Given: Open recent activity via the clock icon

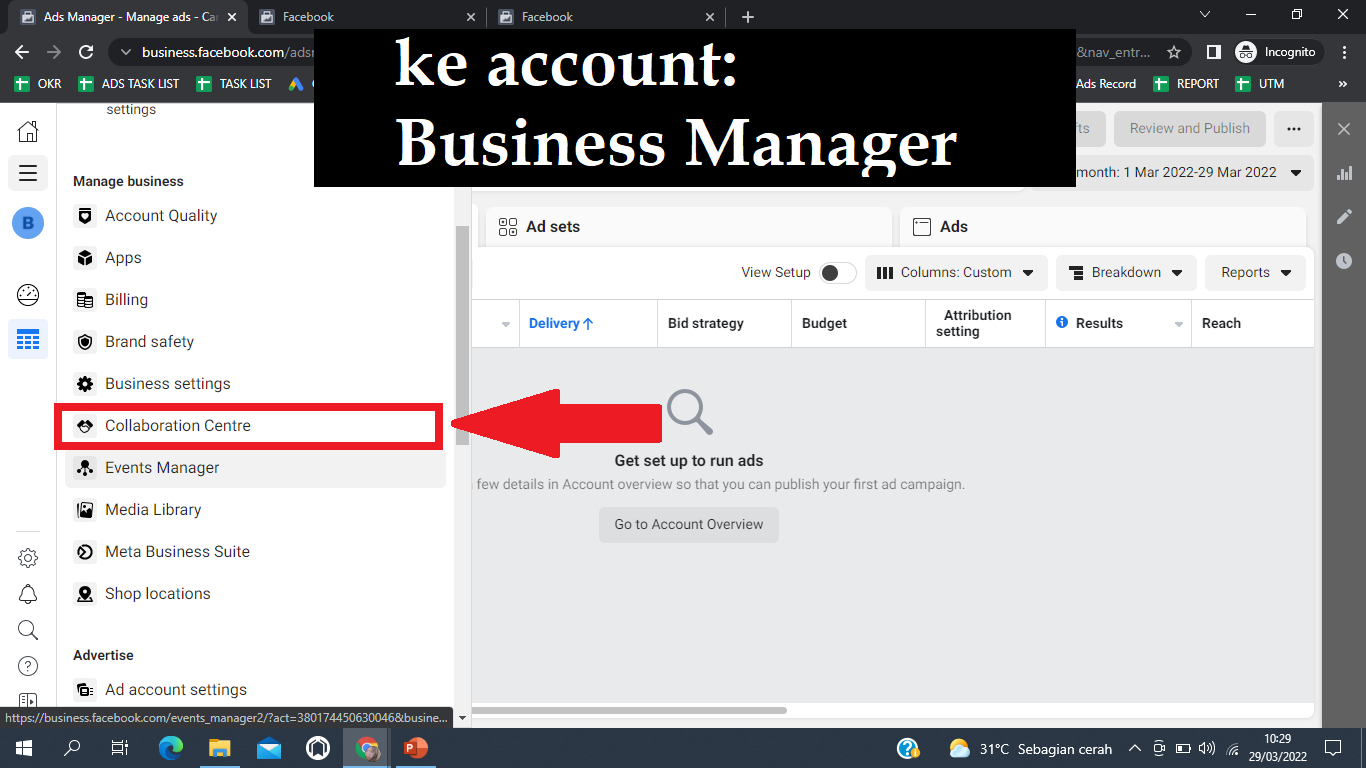Looking at the screenshot, I should coord(1345,260).
